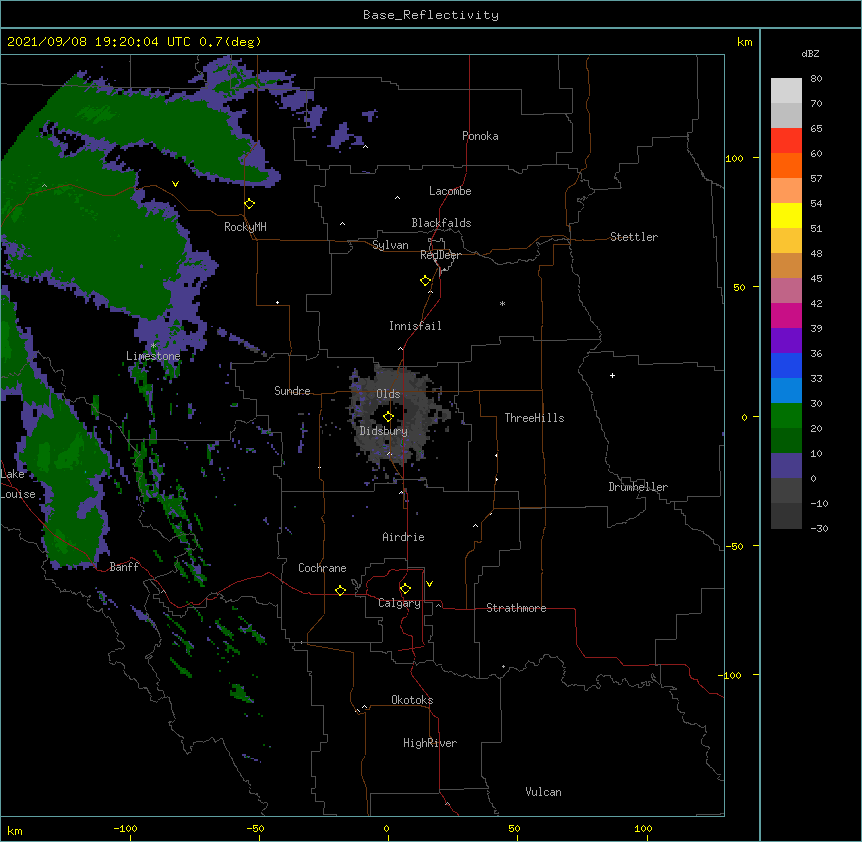Click the white asterisk above Limestone label
Screen dimensions: 862x842
click(x=153, y=346)
